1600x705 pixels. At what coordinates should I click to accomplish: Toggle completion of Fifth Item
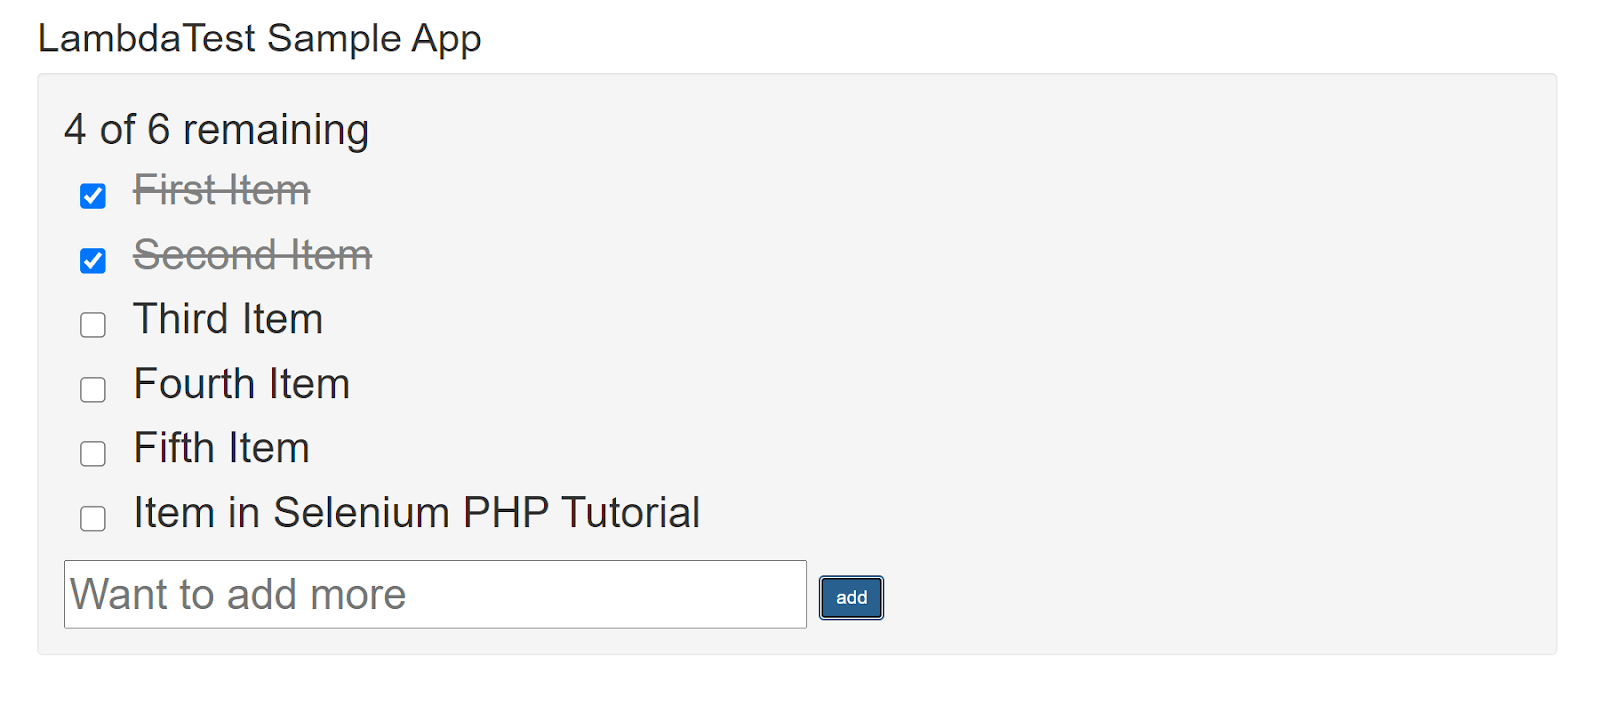coord(92,453)
